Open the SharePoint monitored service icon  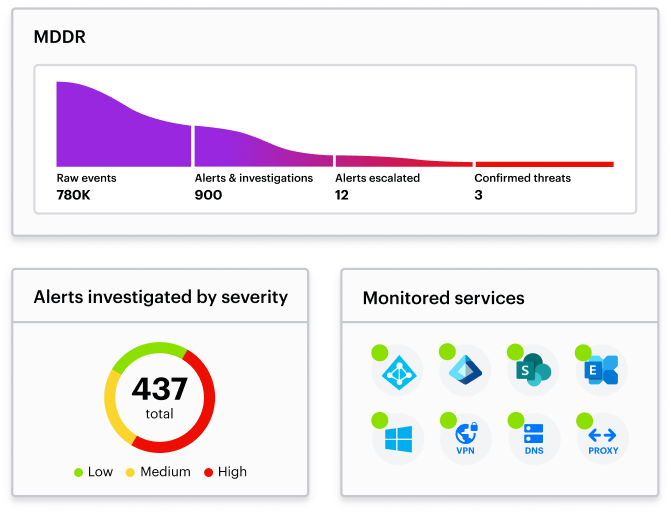coord(533,369)
